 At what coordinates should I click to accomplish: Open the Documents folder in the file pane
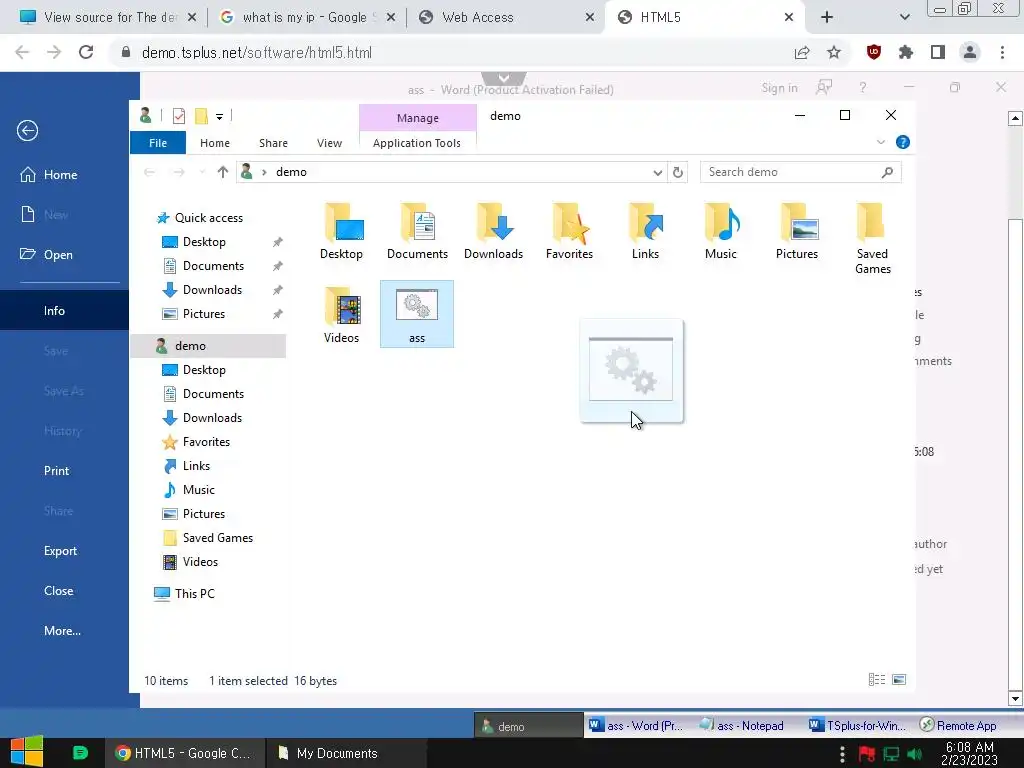417,232
